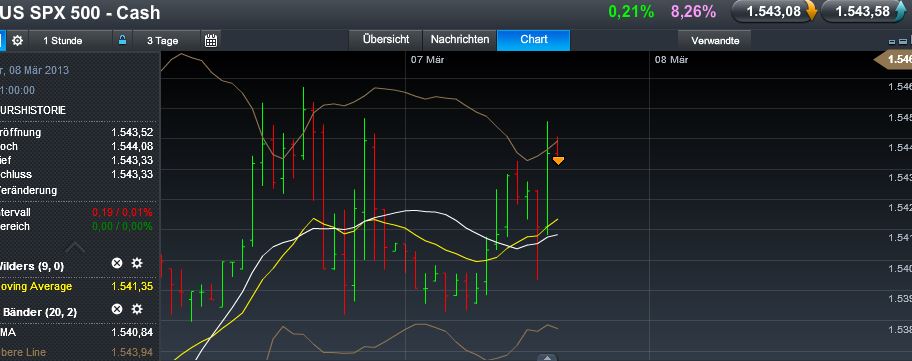Screen dimensions: 912x361
Task: Click the orange down-arrow chart marker
Action: click(558, 160)
